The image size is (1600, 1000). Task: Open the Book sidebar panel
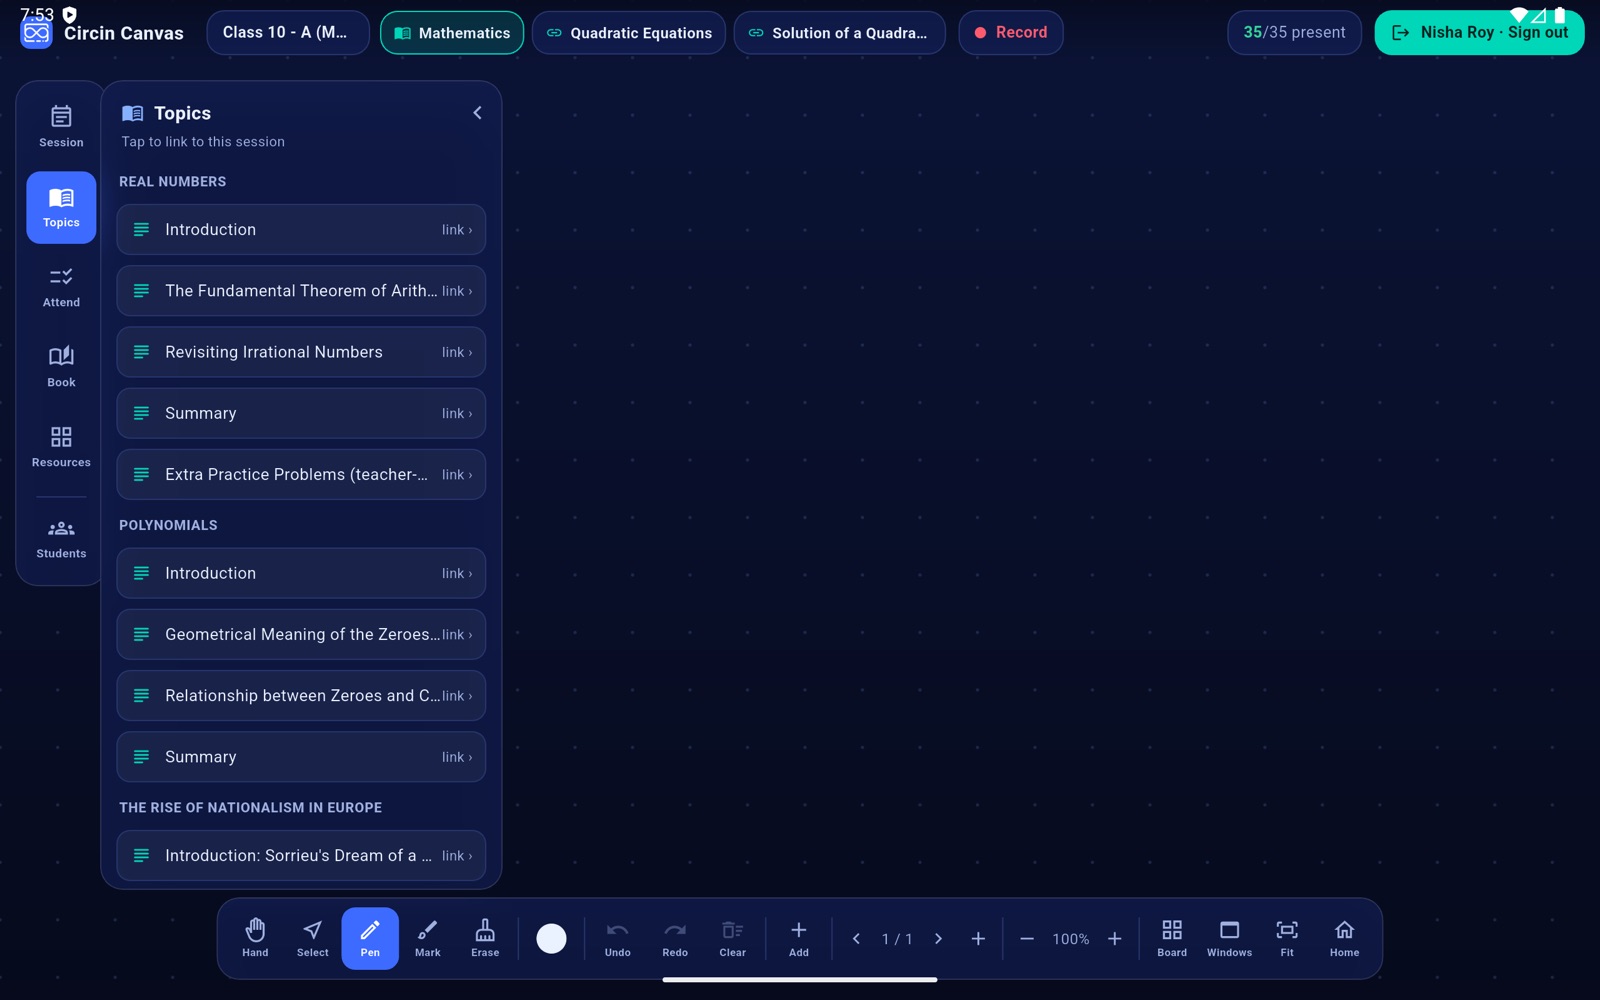[x=61, y=367]
